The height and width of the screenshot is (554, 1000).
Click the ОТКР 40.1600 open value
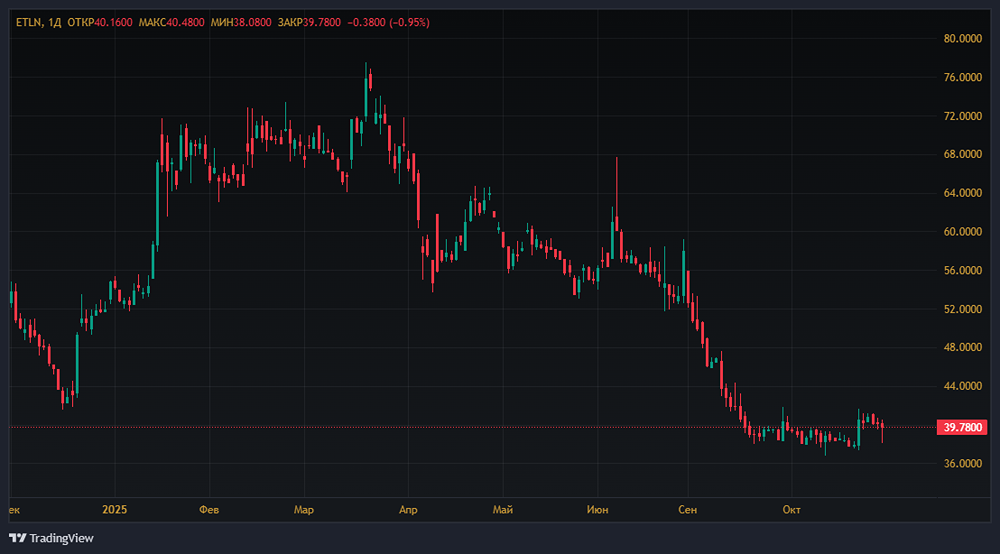[99, 22]
